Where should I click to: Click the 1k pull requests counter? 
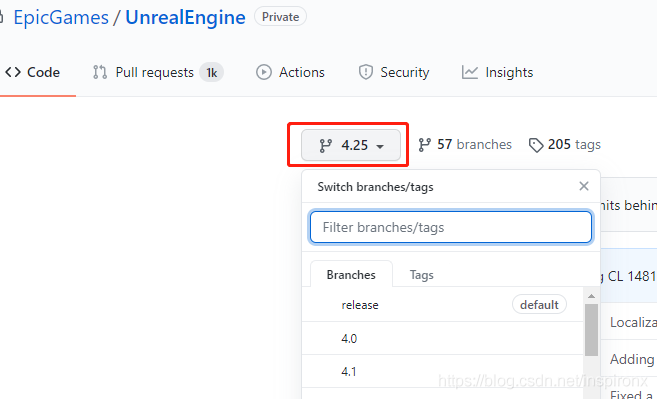tap(212, 73)
